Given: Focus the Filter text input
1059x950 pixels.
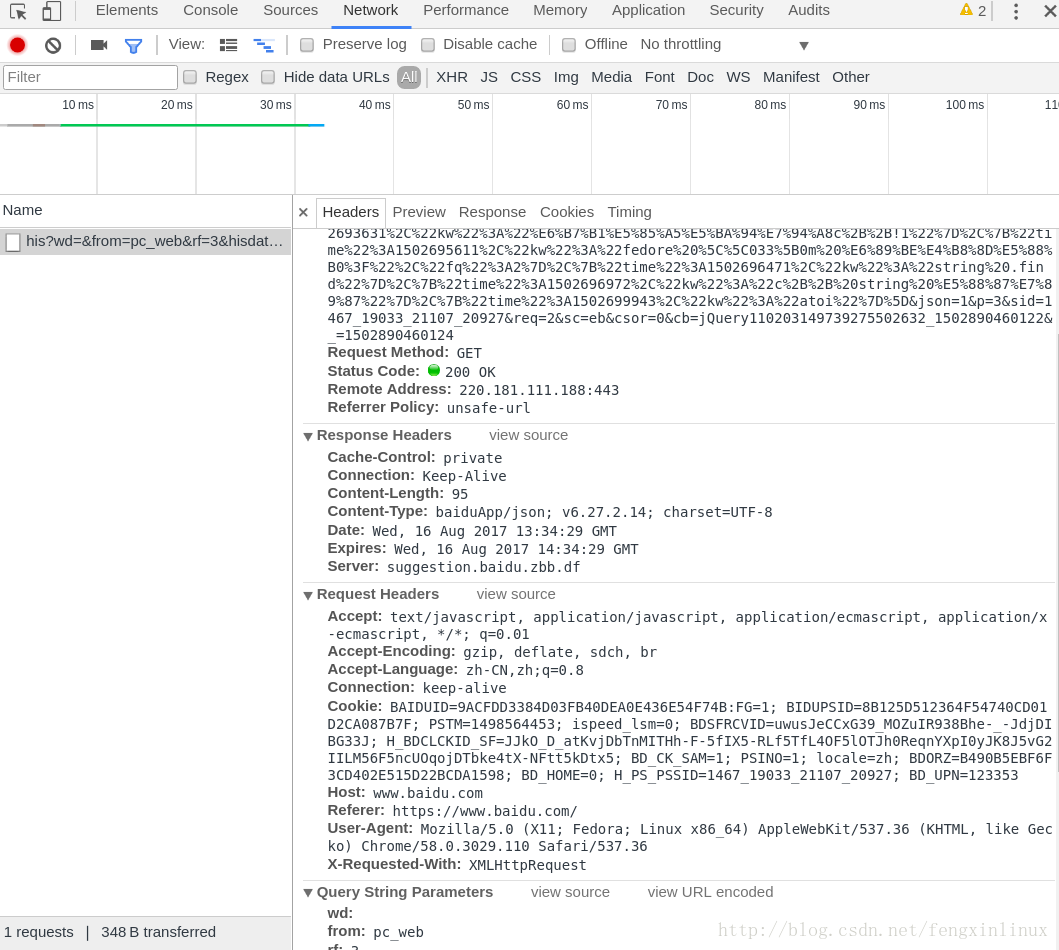Looking at the screenshot, I should click(91, 77).
